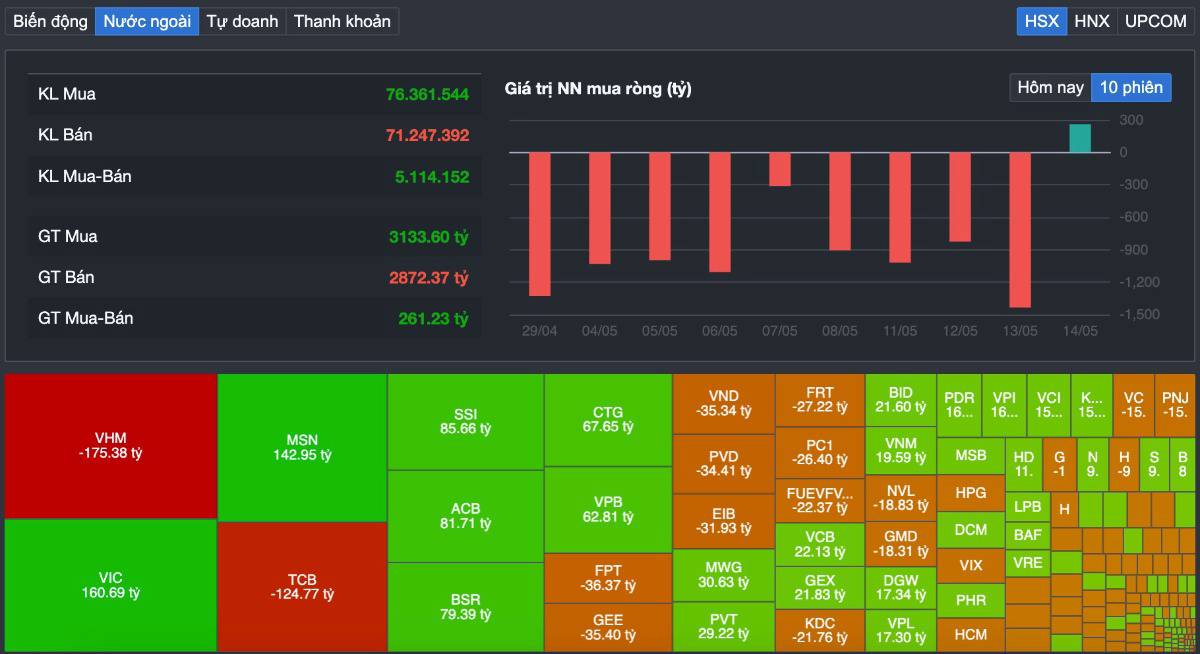Click the GT Mua-Bán value 261.23 tỷ

433,318
